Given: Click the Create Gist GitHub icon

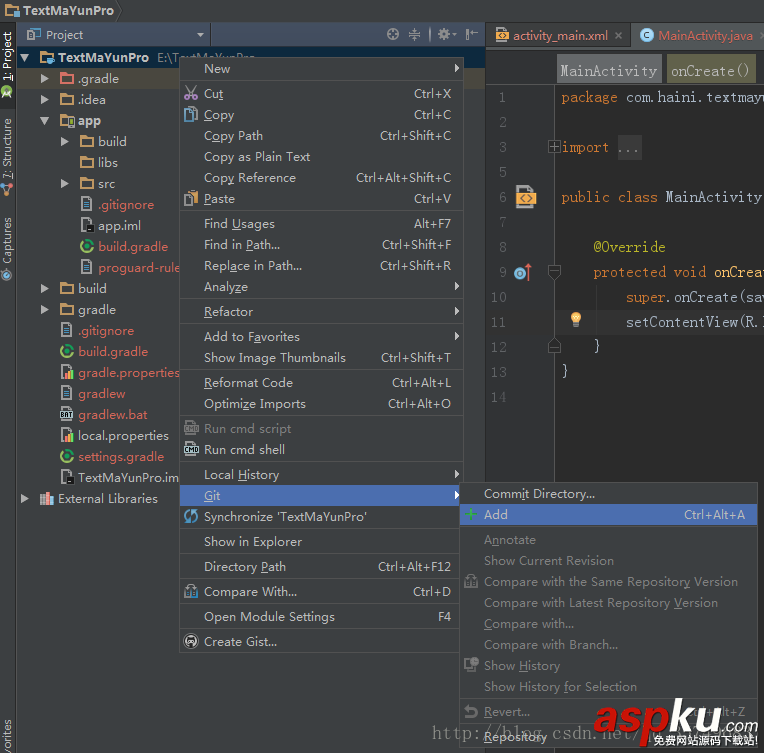Looking at the screenshot, I should (191, 641).
